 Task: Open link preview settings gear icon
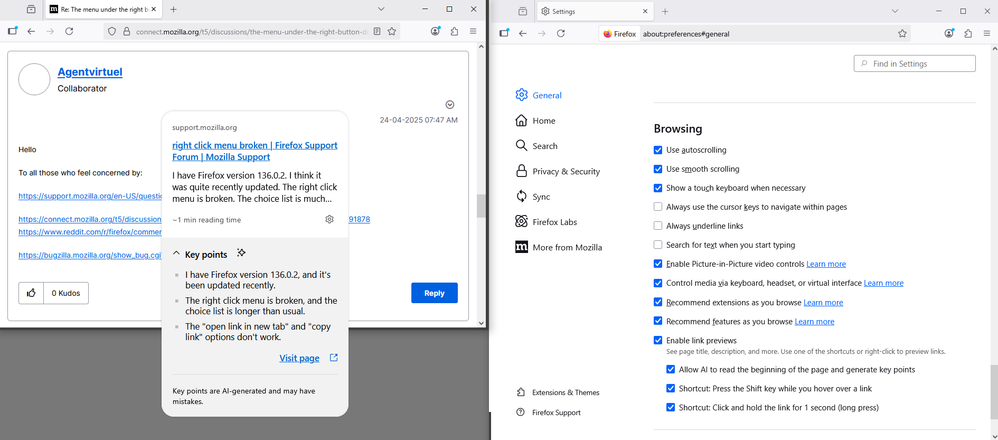(x=329, y=219)
